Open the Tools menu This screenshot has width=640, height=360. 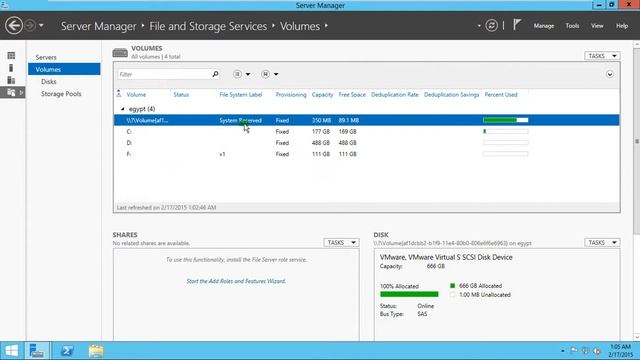click(x=572, y=26)
